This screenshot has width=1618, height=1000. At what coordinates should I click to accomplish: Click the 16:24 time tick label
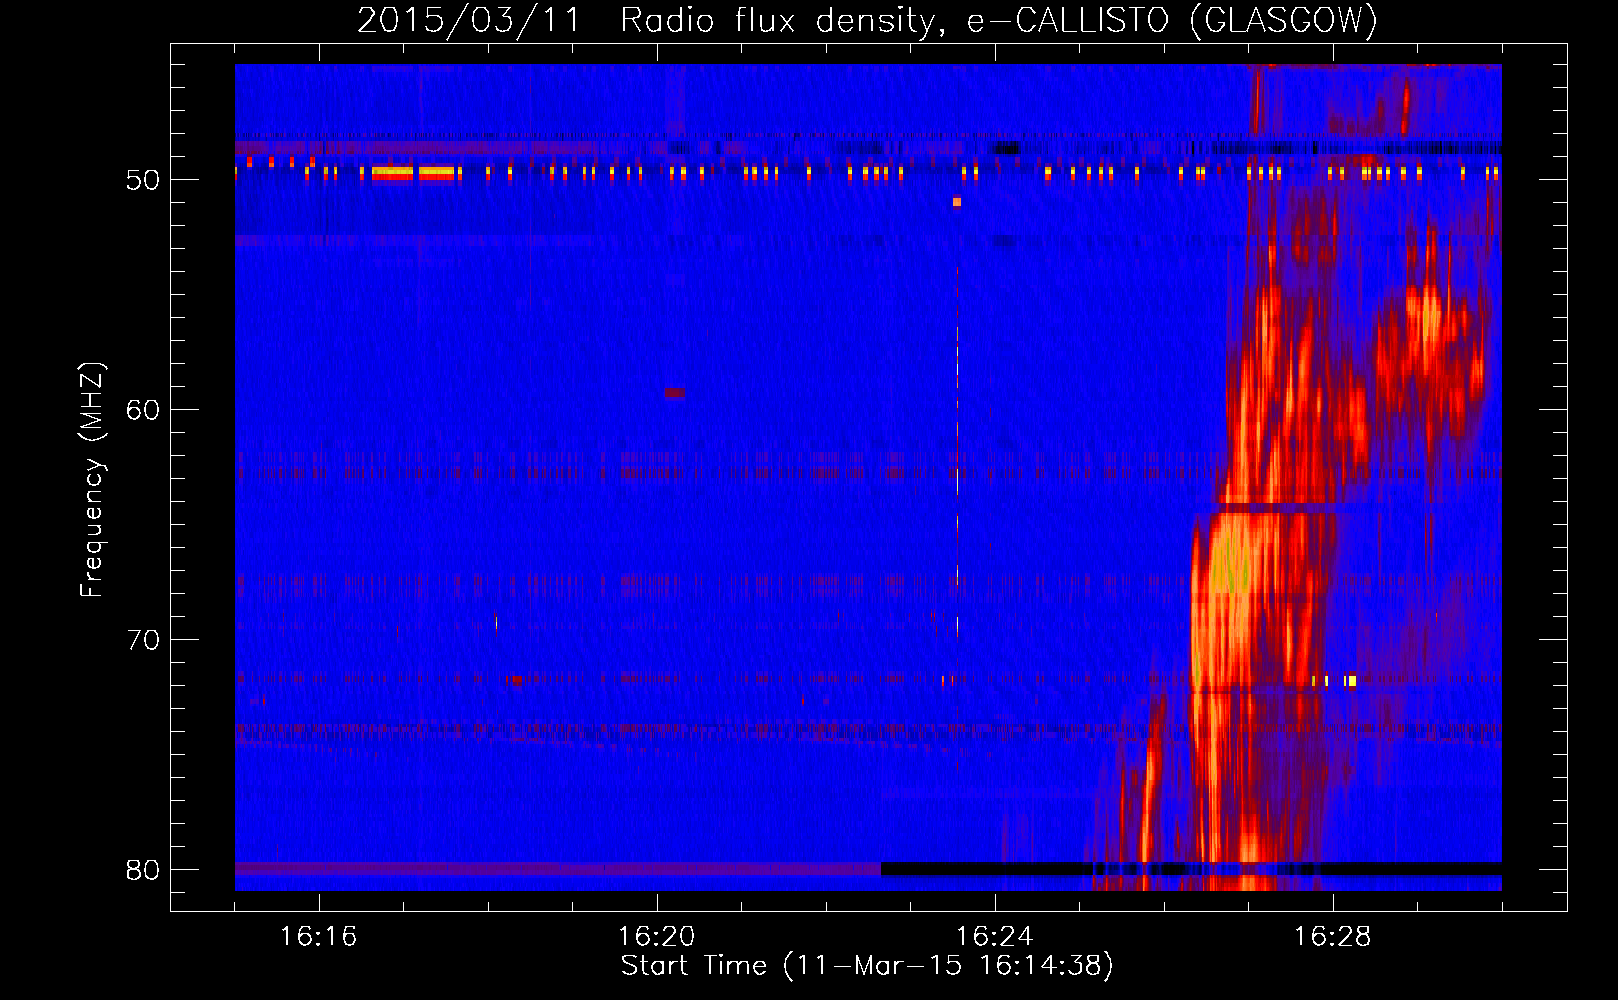coord(994,937)
